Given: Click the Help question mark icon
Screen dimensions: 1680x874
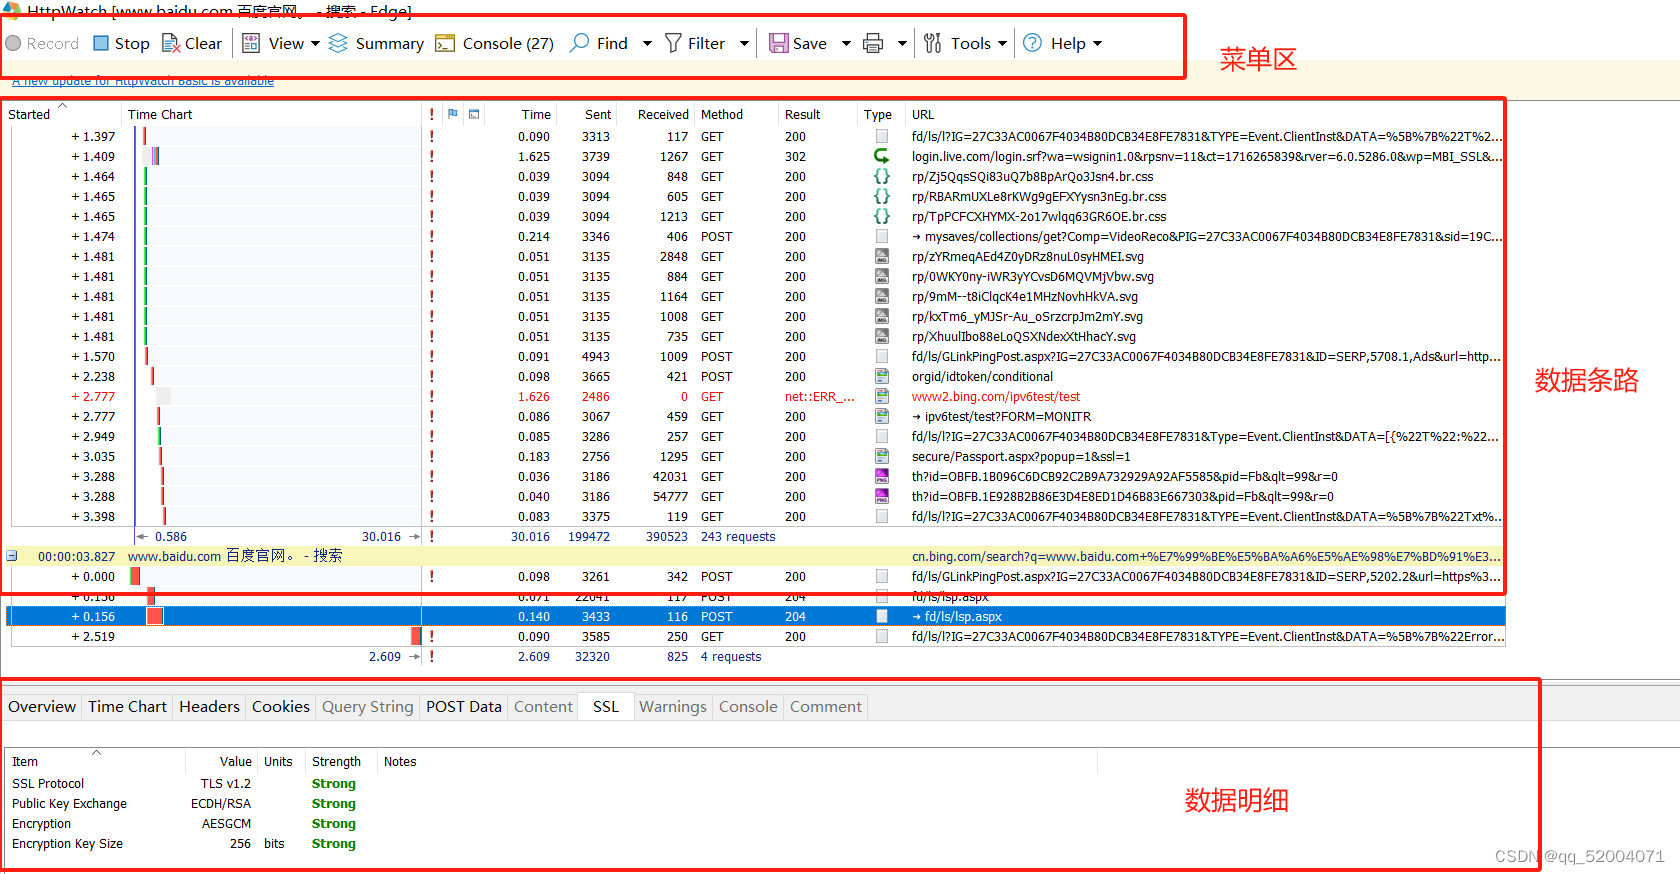Looking at the screenshot, I should coord(1033,43).
